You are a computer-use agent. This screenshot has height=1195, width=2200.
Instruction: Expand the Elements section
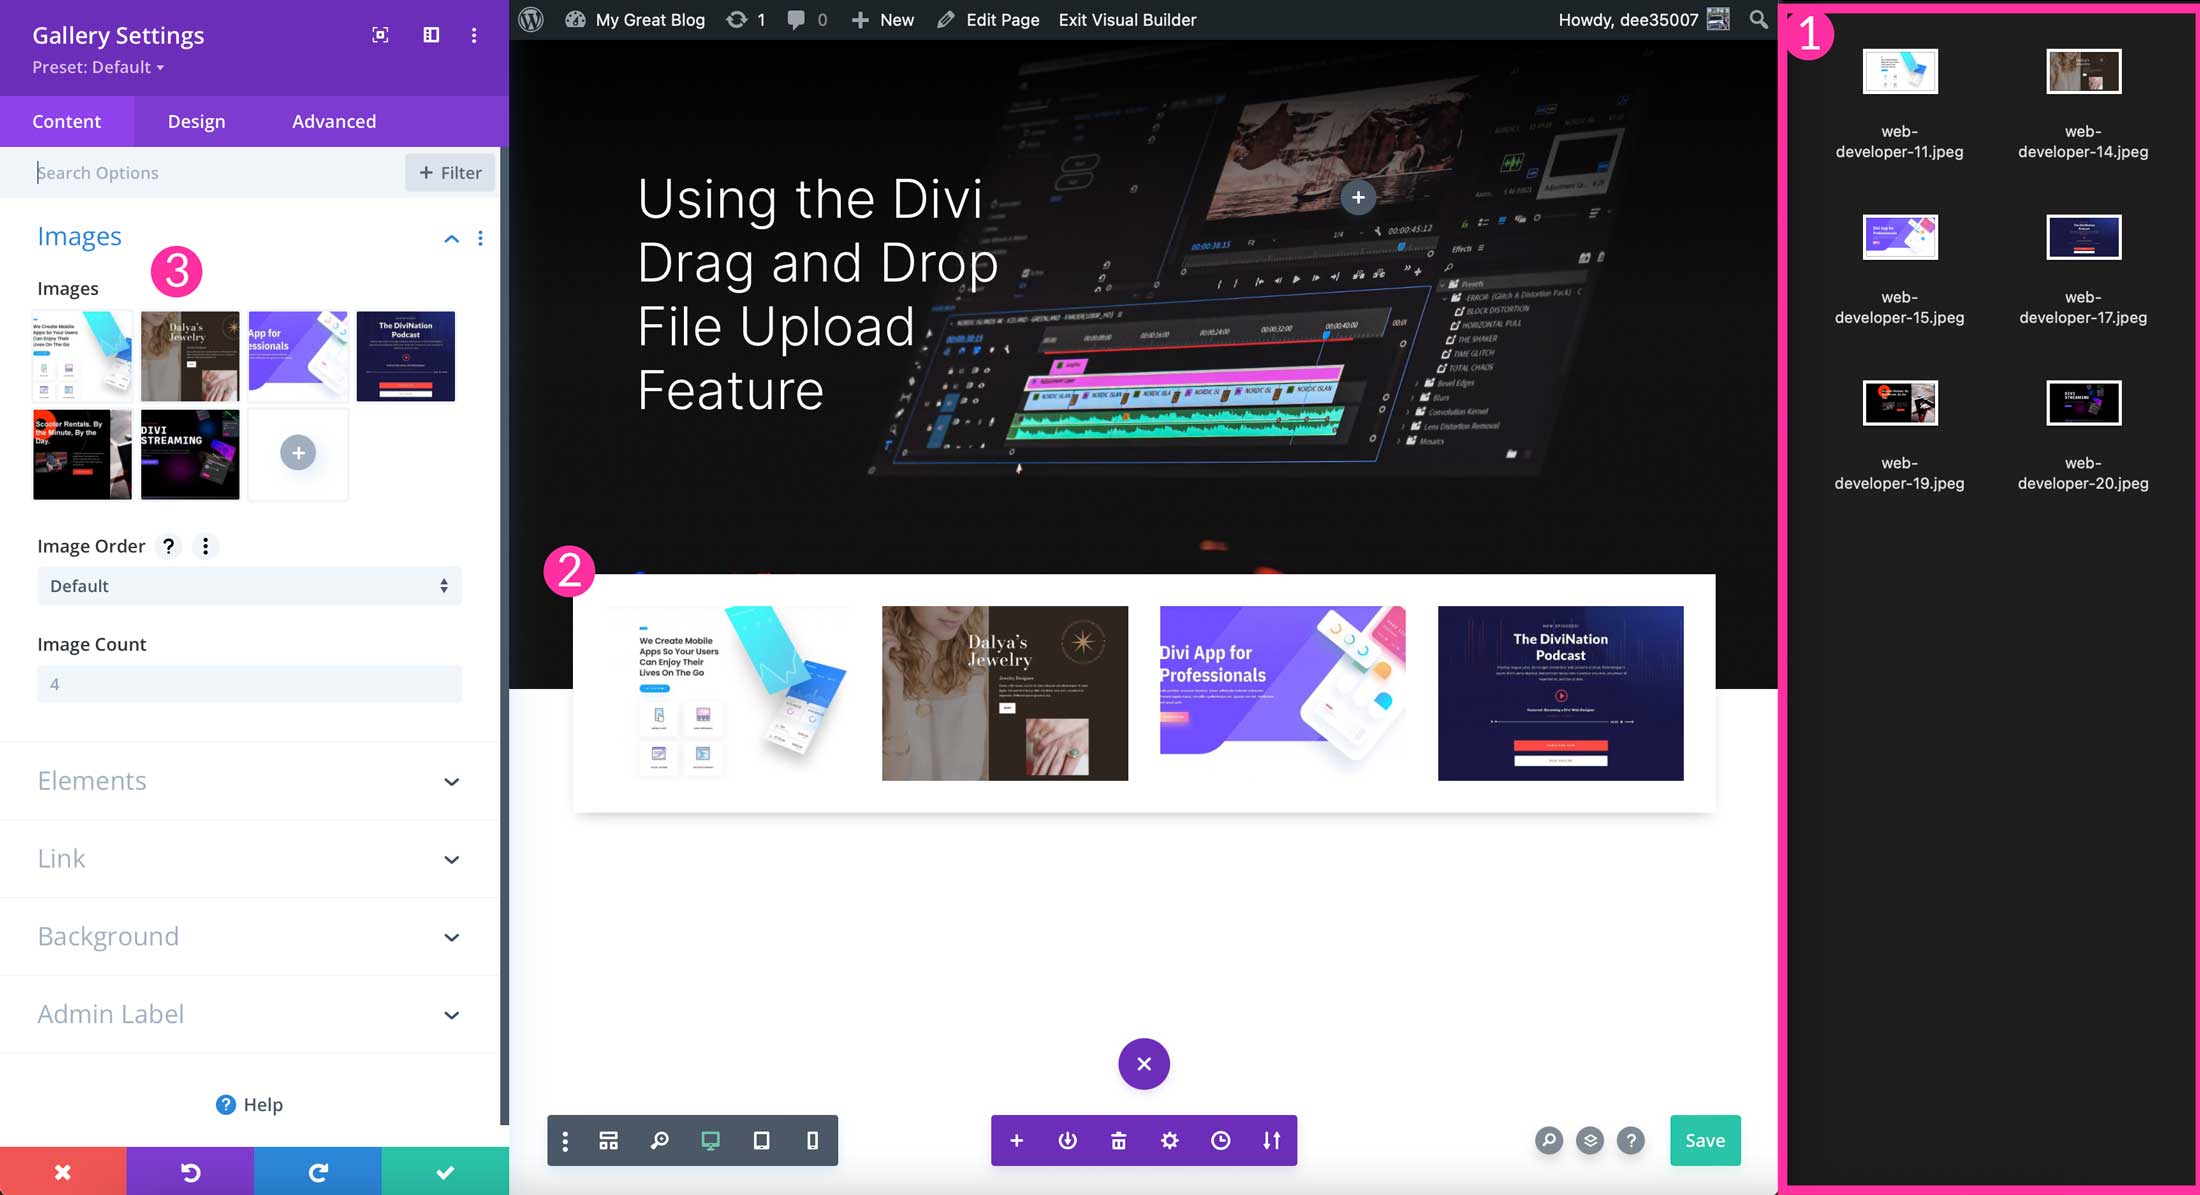248,781
